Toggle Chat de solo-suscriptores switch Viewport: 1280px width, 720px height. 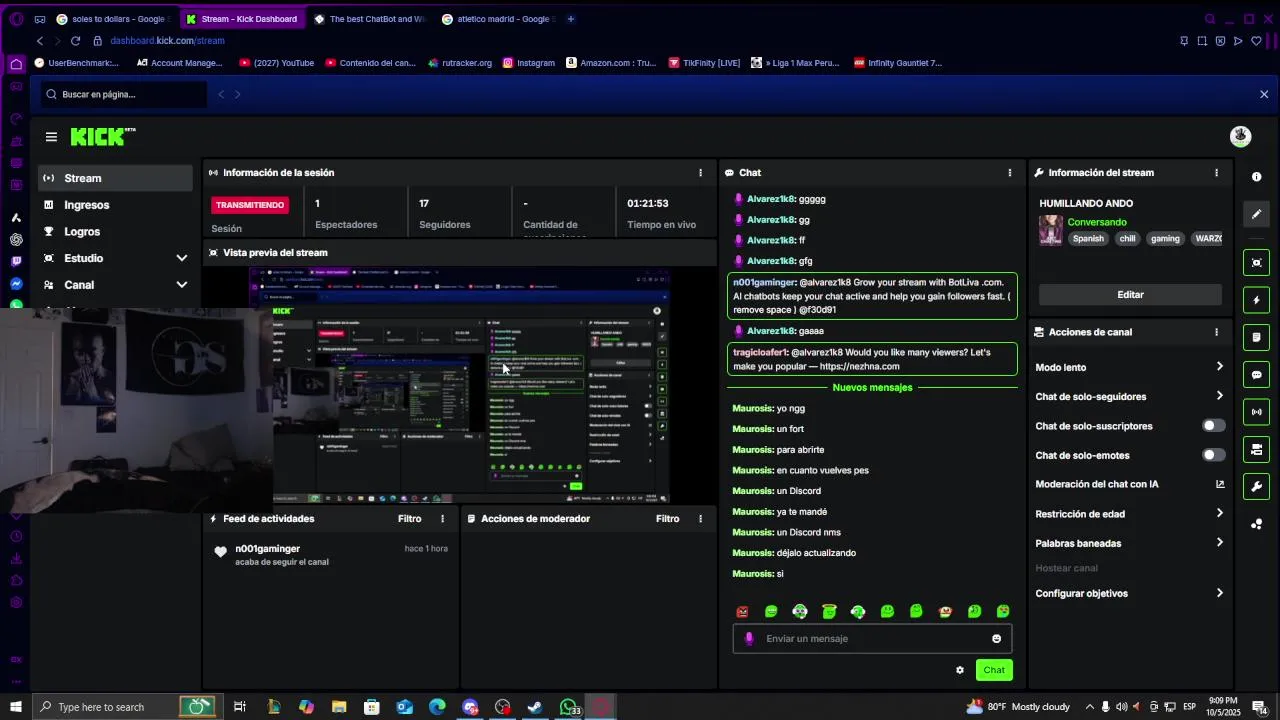(x=1213, y=426)
